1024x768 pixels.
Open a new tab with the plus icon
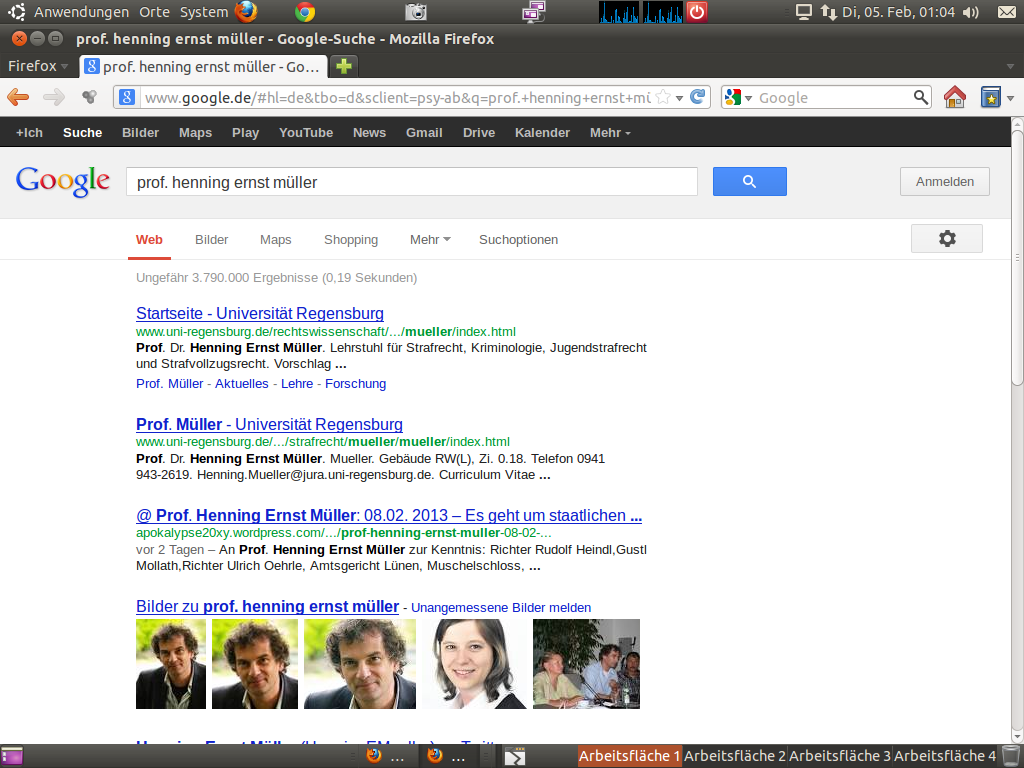click(344, 66)
